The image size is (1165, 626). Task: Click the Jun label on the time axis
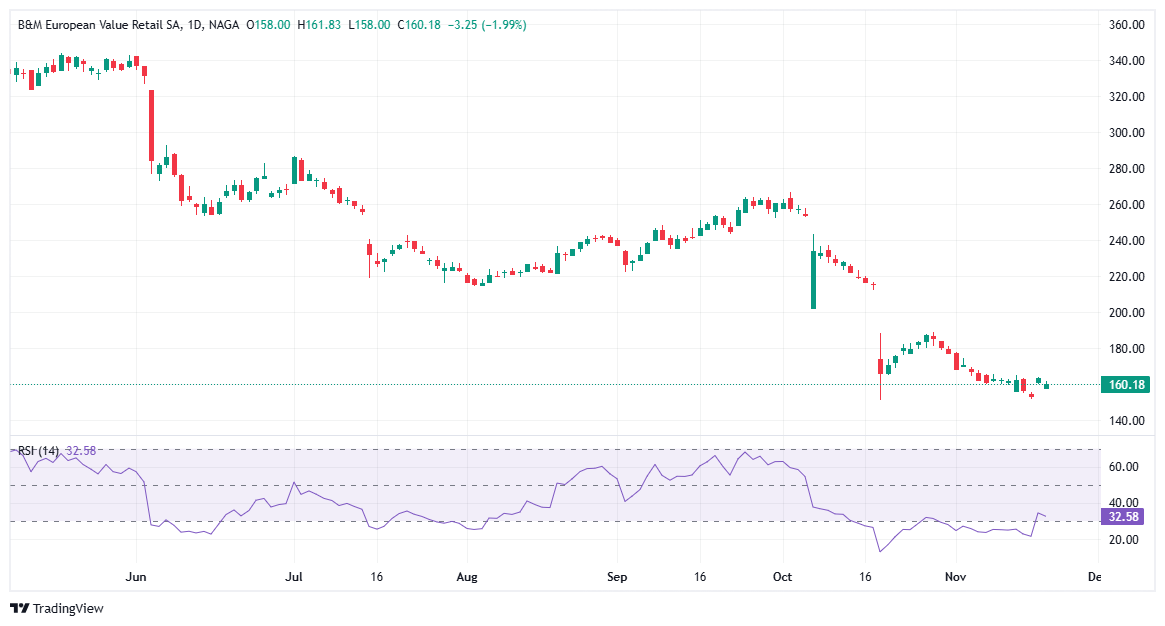click(x=137, y=577)
